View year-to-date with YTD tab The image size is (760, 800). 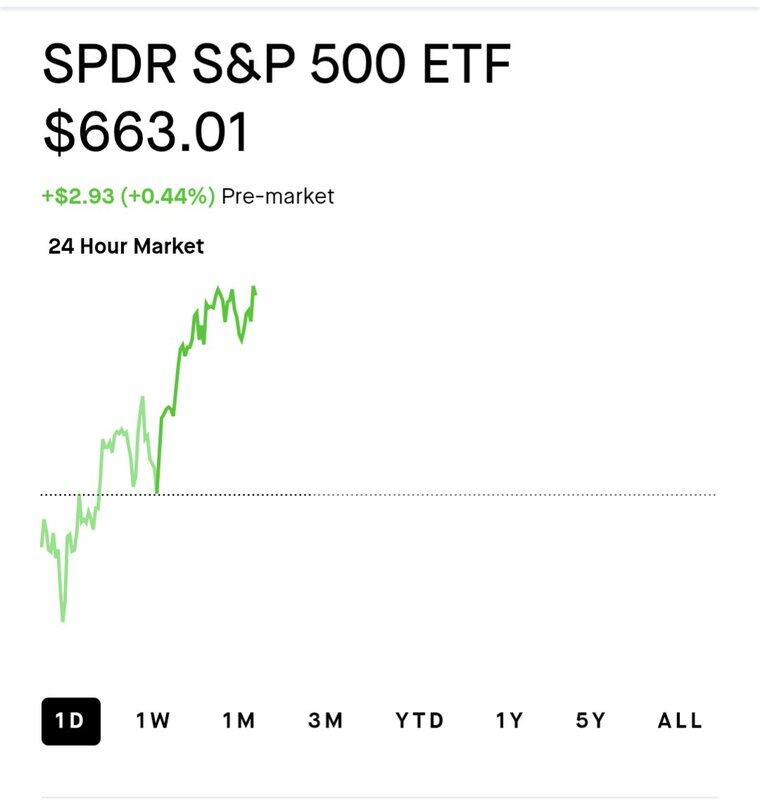pos(419,721)
